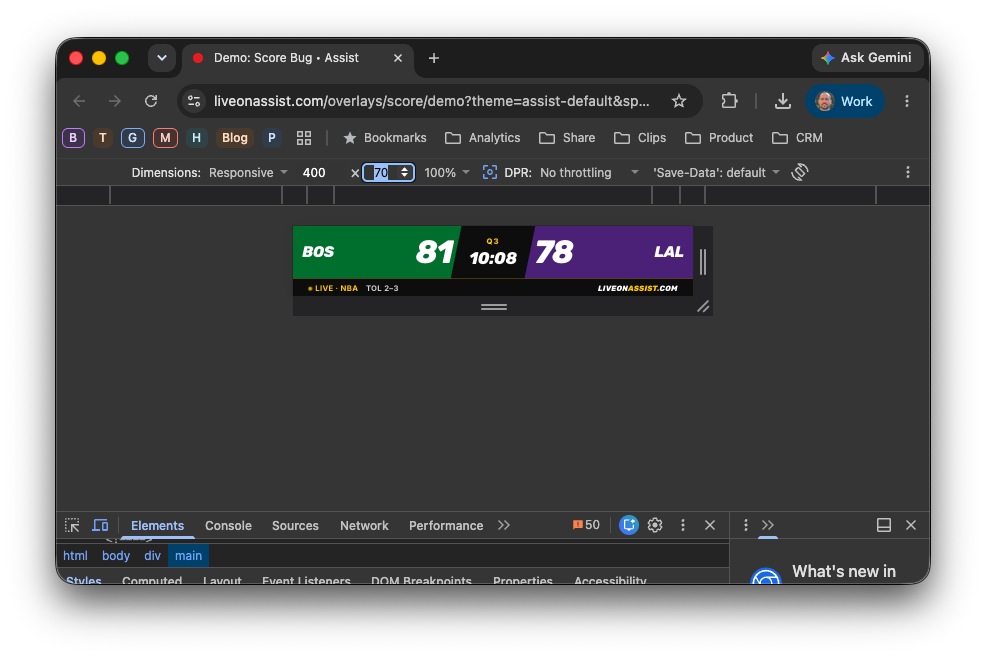Open device toolbar more options menu
This screenshot has width=986, height=658.
coord(907,172)
